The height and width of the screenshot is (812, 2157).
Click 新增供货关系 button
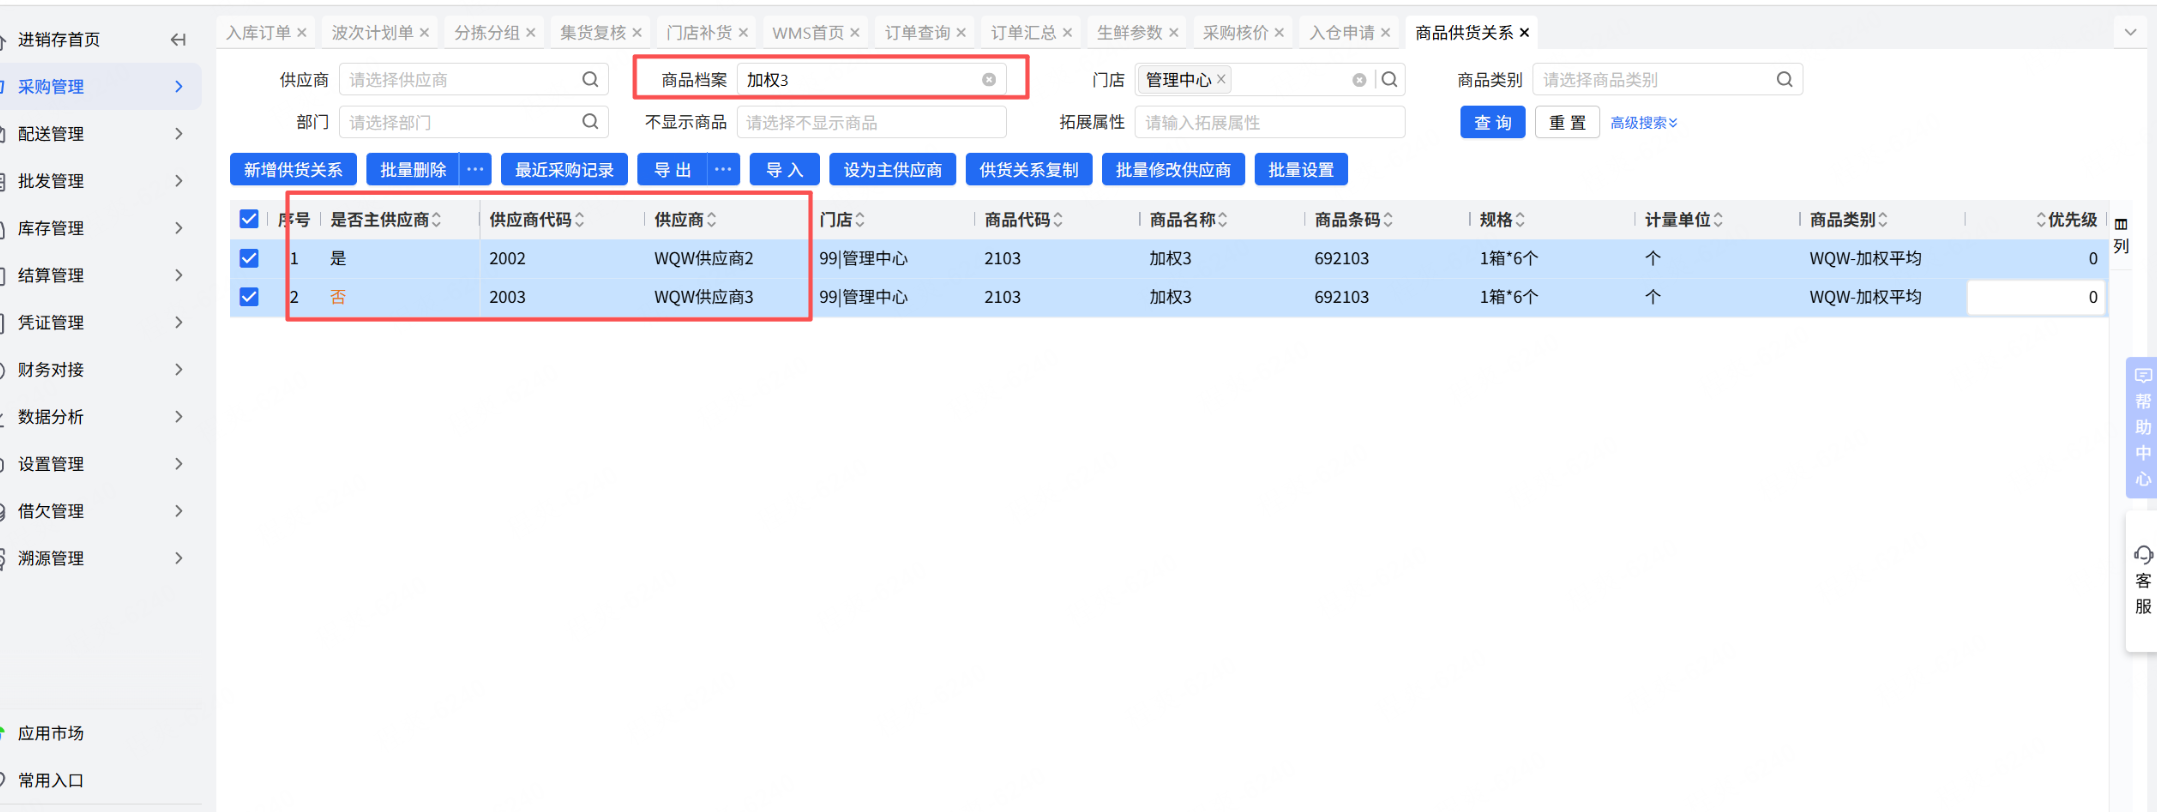click(293, 170)
